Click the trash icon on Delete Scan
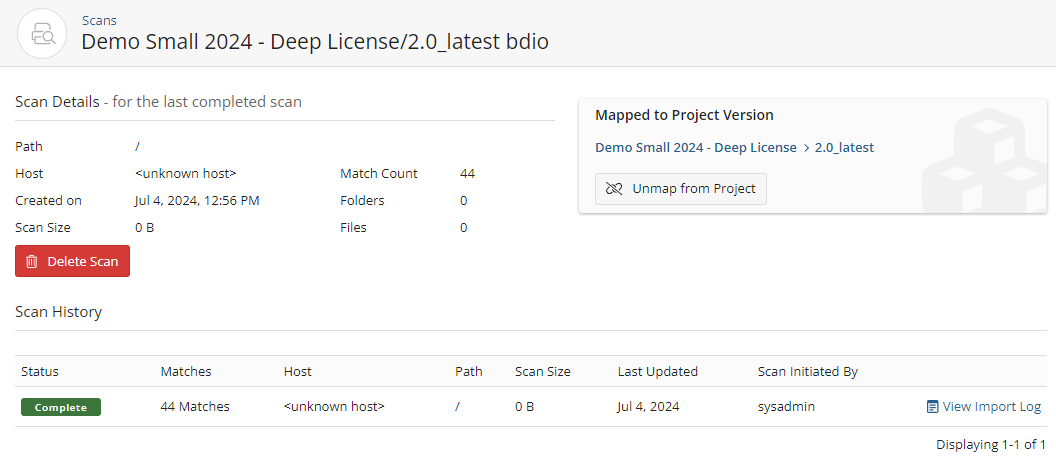Screen dimensions: 1056x461 point(32,261)
